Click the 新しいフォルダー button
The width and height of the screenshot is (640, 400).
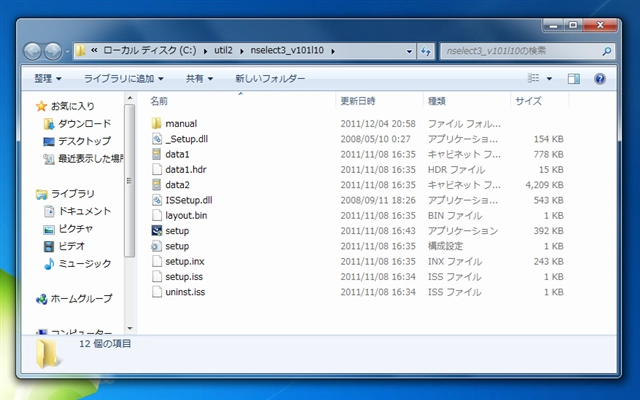click(270, 78)
